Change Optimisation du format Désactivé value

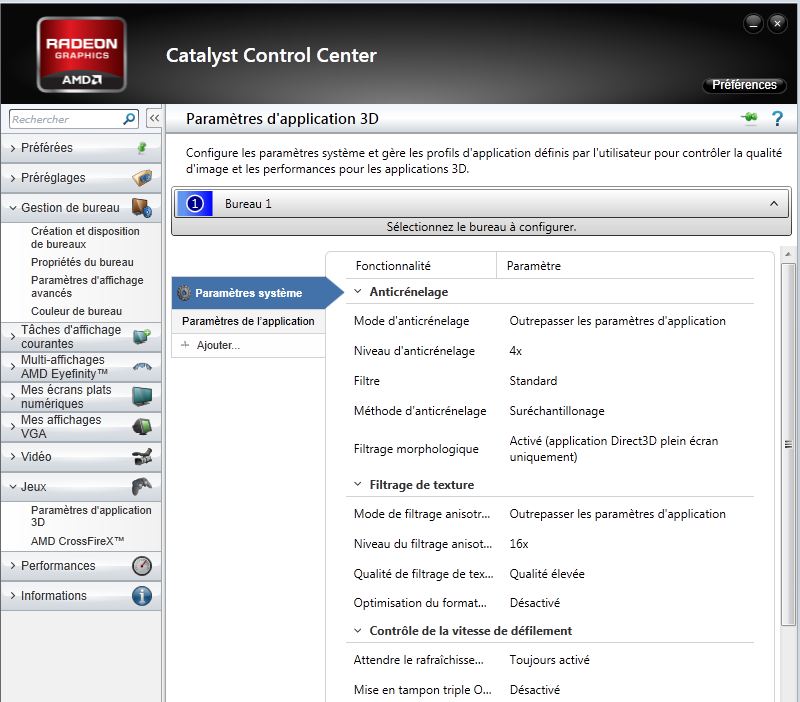pyautogui.click(x=535, y=603)
